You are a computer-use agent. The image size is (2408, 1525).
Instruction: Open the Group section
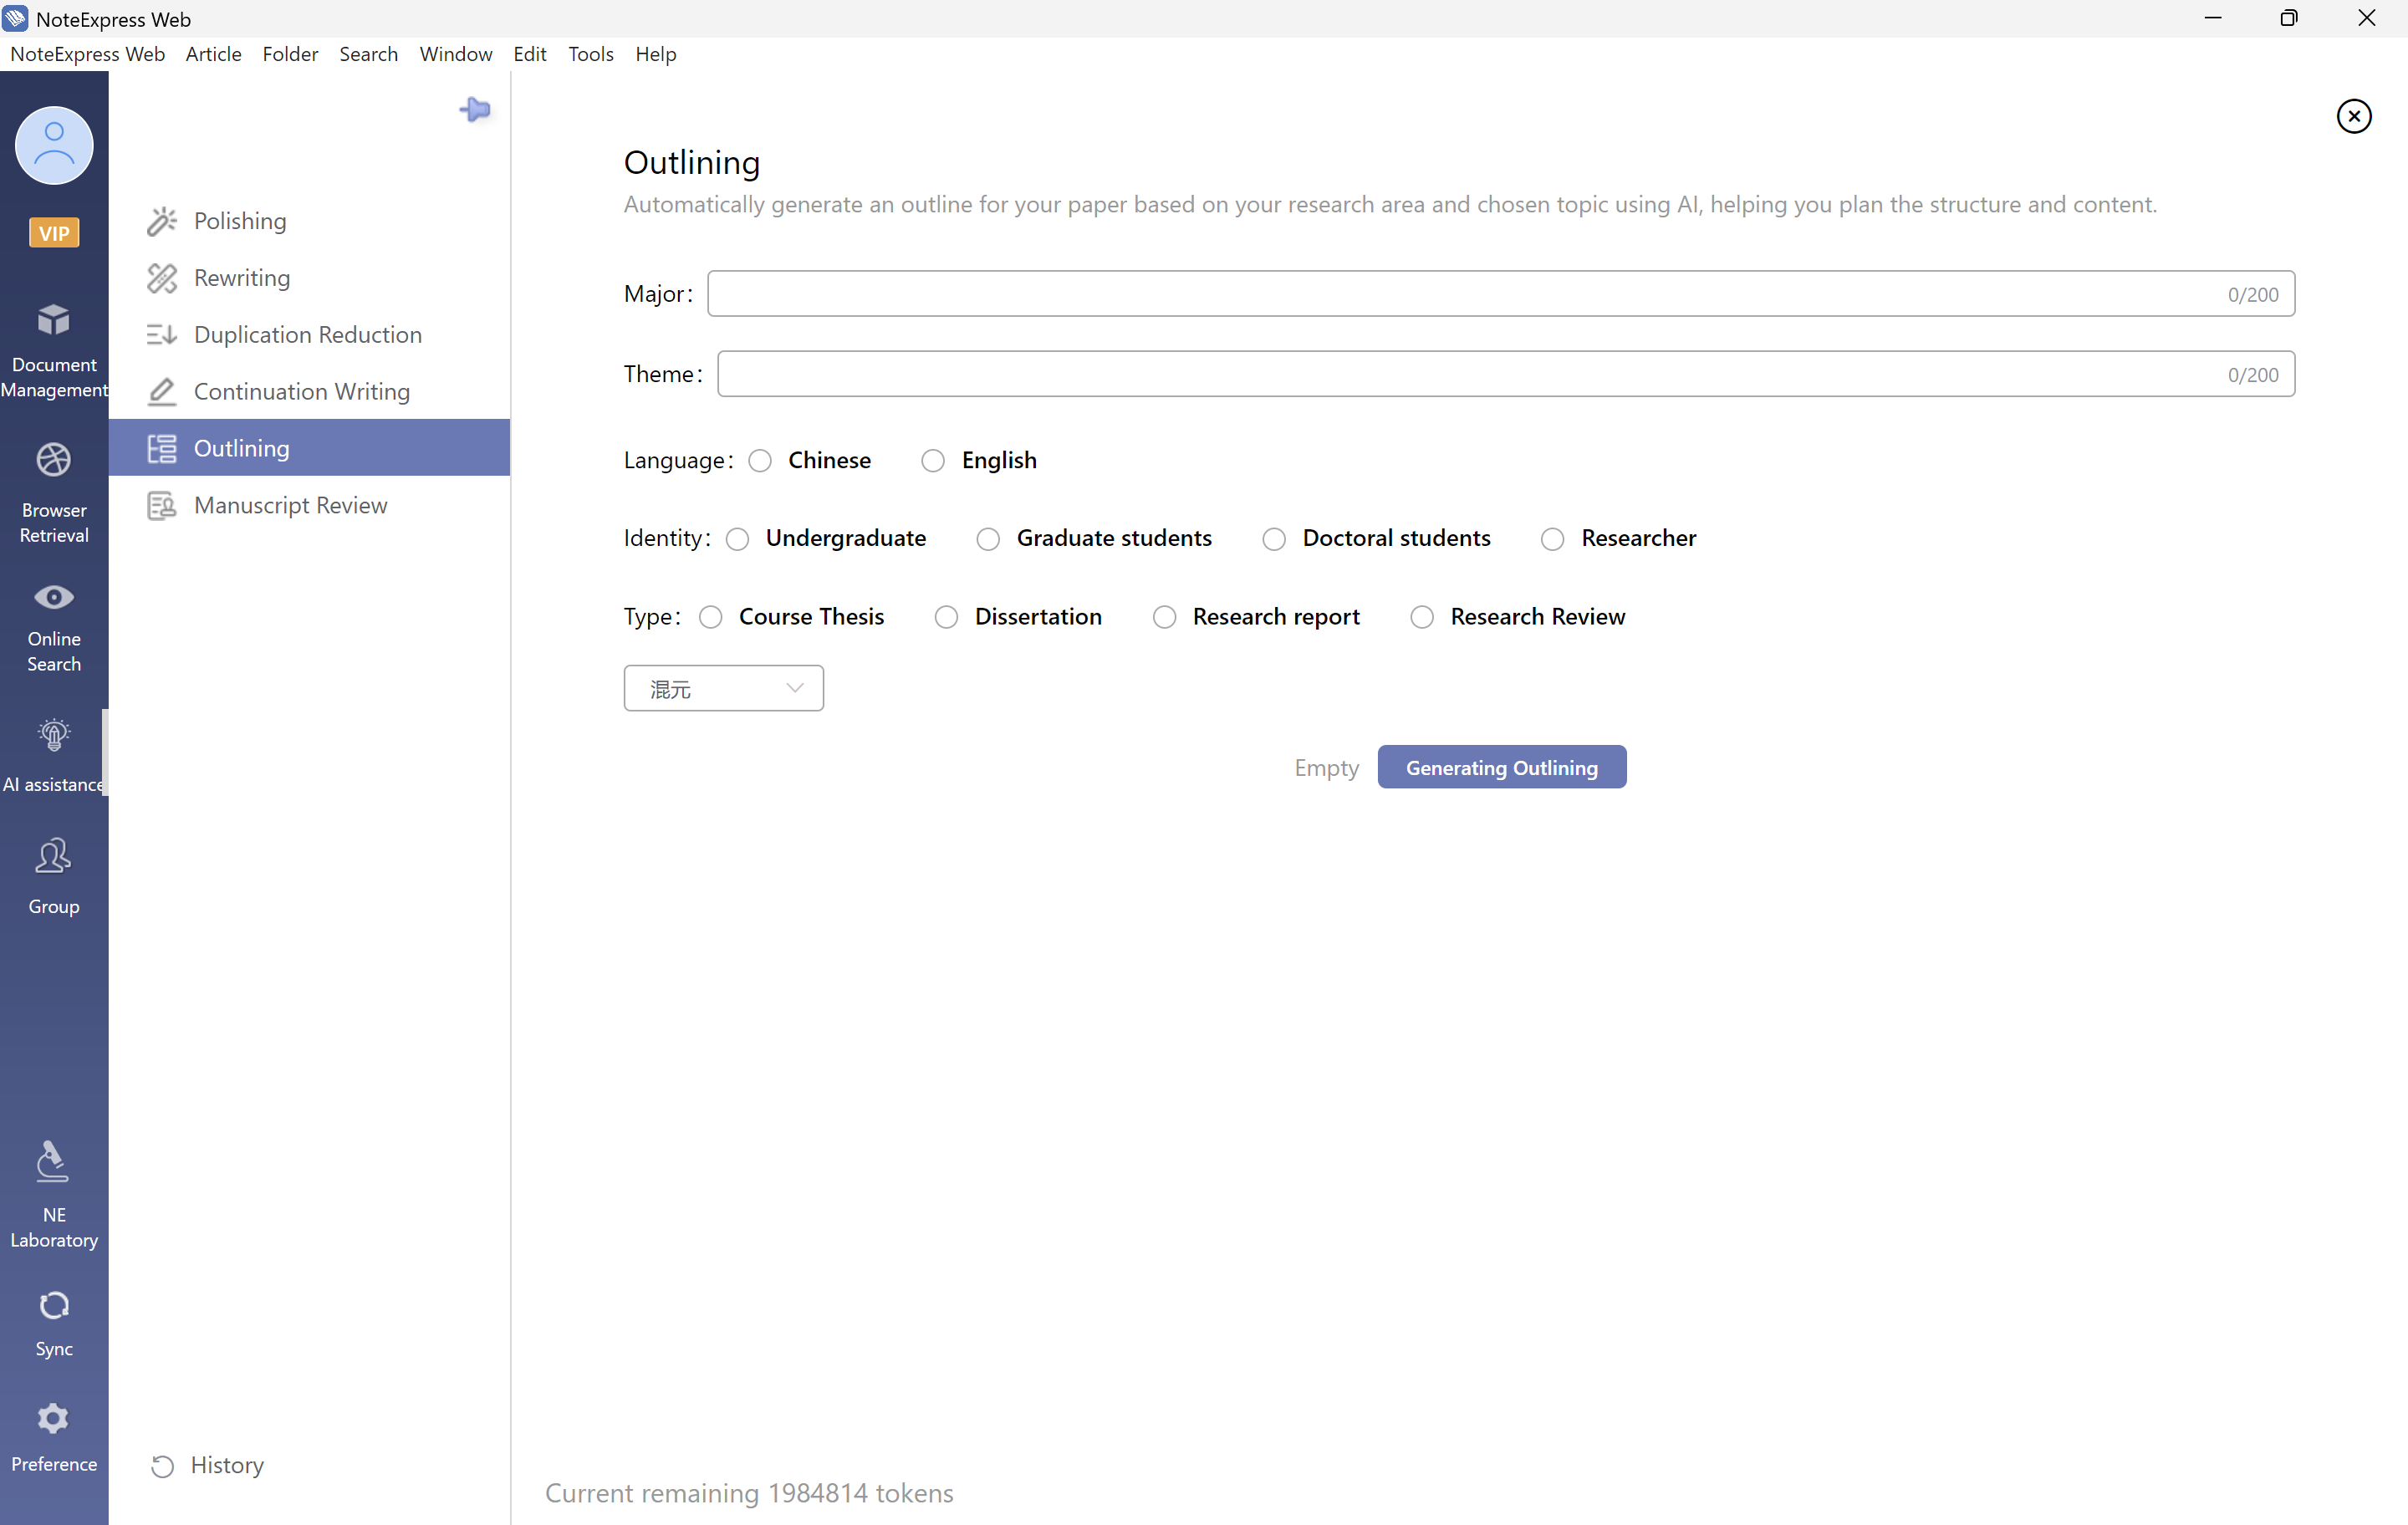[54, 876]
